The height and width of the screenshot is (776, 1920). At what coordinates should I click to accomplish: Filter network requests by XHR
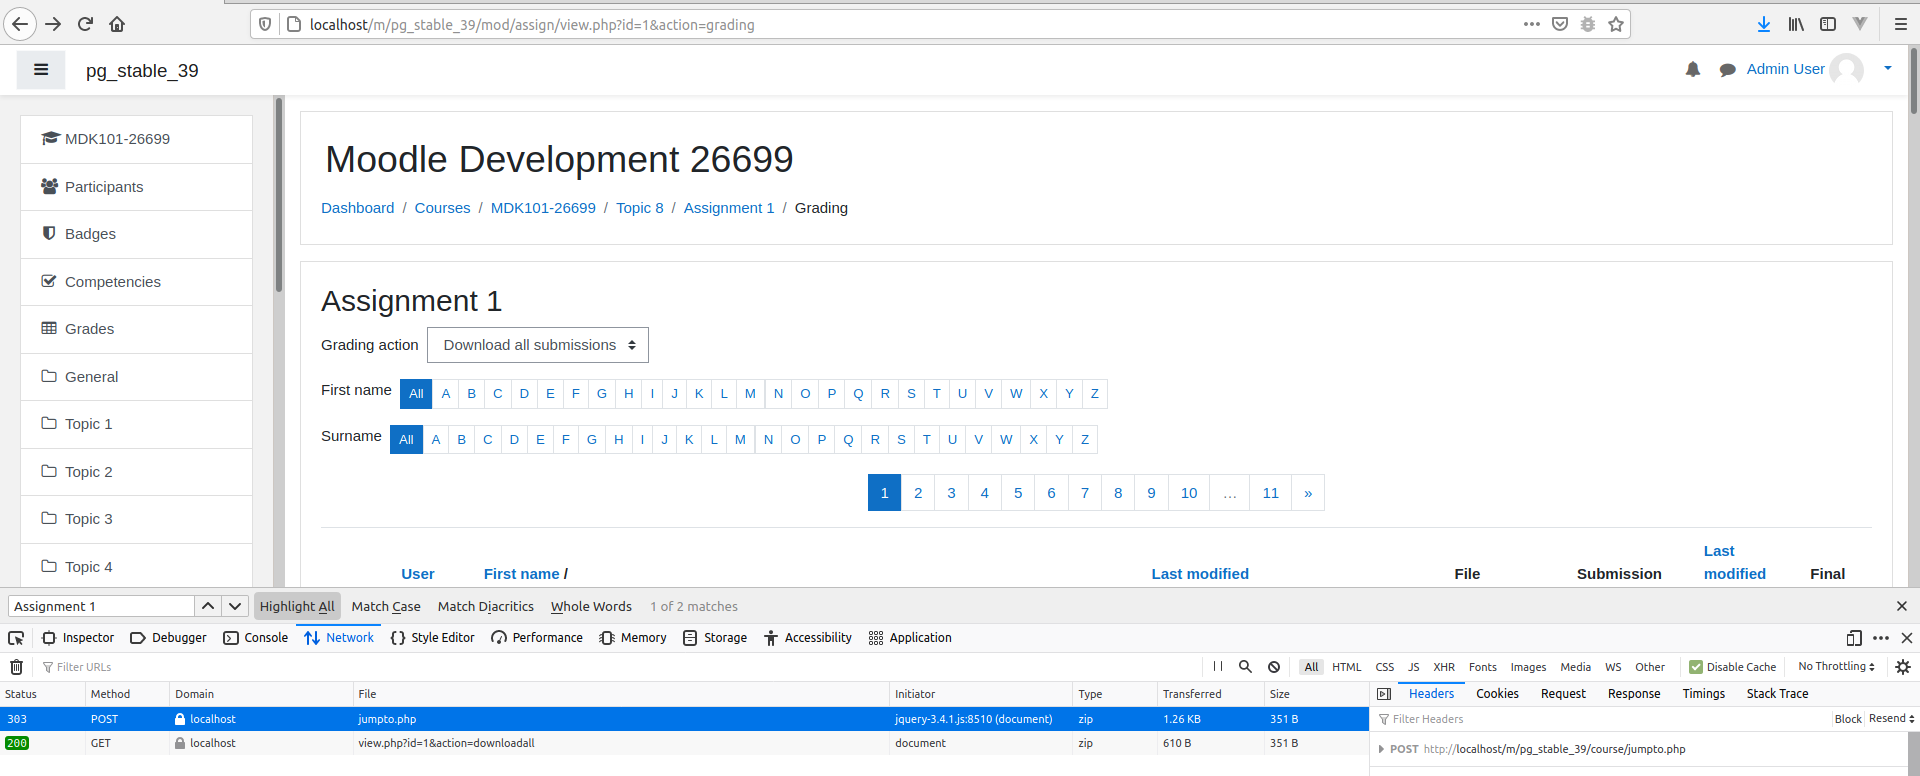1444,667
